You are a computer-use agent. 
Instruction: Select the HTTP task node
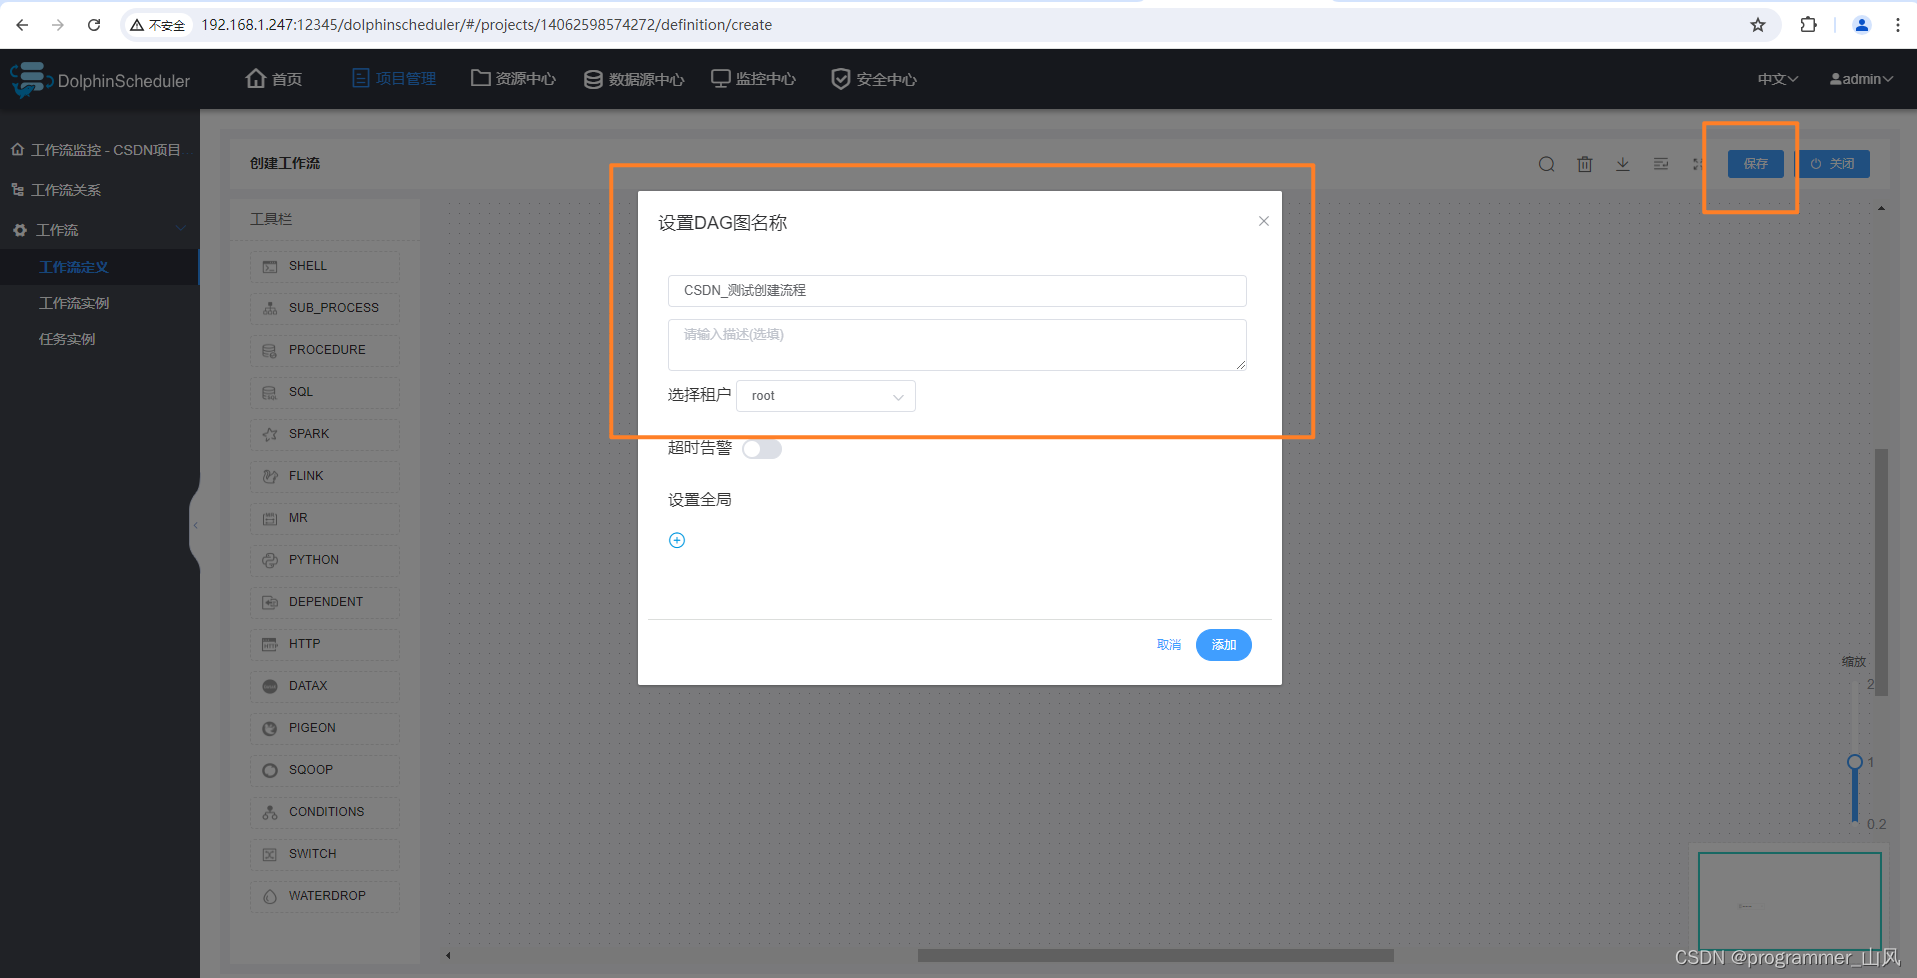324,644
